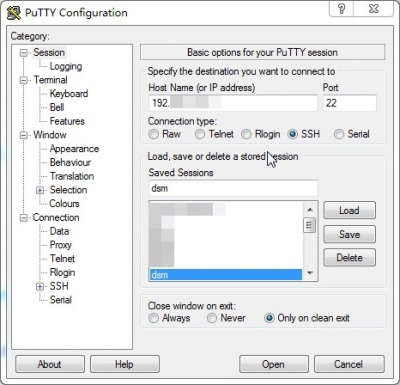The image size is (400, 385).
Task: Click the Save session button
Action: (349, 234)
